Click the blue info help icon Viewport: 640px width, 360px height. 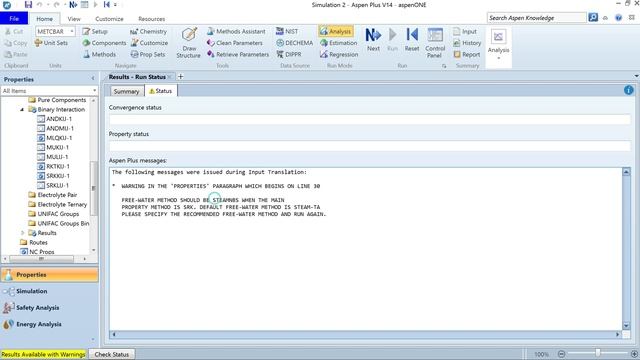pos(629,90)
